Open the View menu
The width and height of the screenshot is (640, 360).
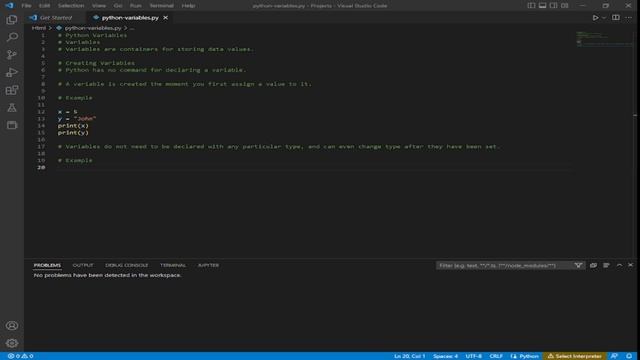[x=99, y=6]
